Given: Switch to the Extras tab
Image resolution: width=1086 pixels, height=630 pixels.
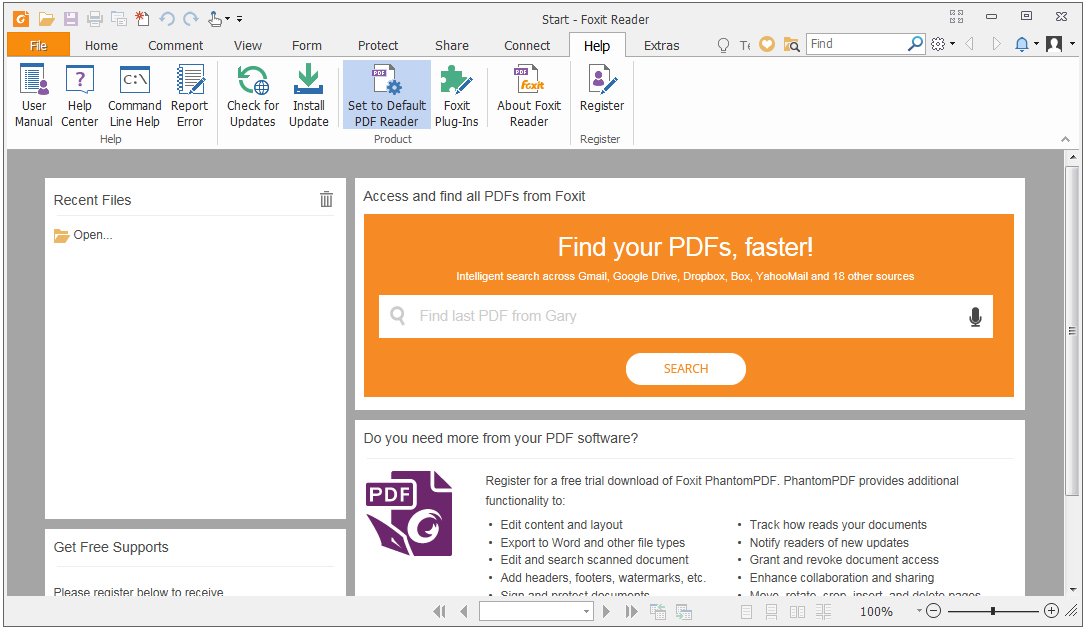Looking at the screenshot, I should [661, 46].
